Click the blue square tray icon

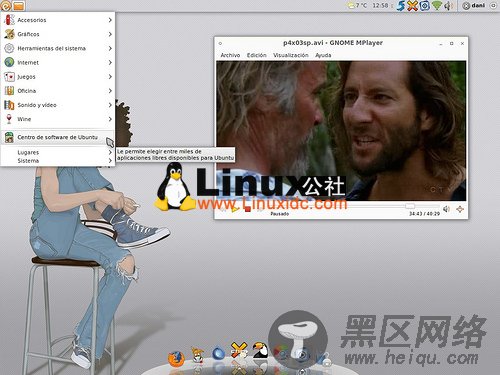coord(424,5)
